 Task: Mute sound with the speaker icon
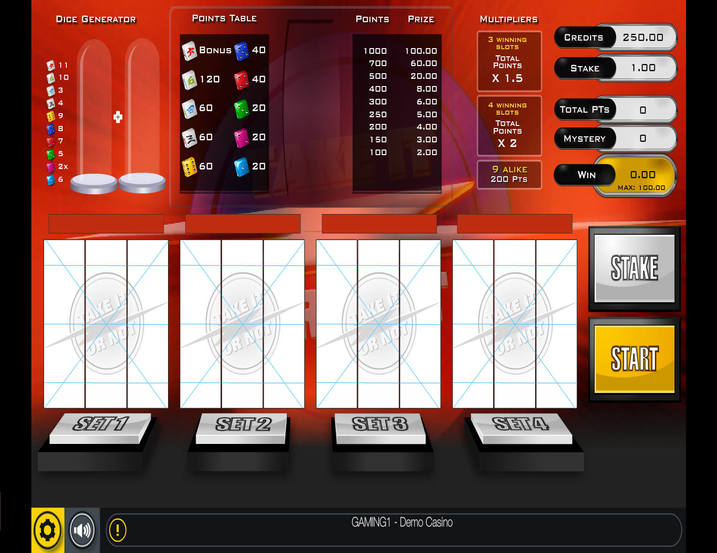(x=82, y=530)
